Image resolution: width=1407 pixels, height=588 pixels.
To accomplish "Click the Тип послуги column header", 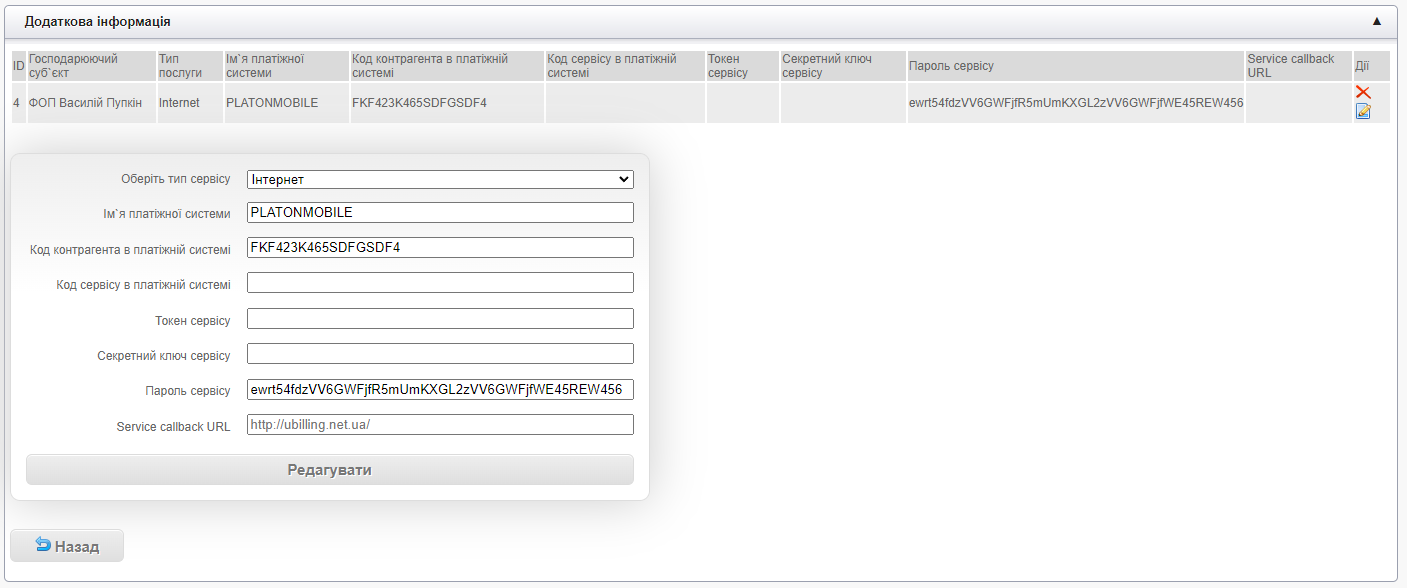I will click(180, 66).
